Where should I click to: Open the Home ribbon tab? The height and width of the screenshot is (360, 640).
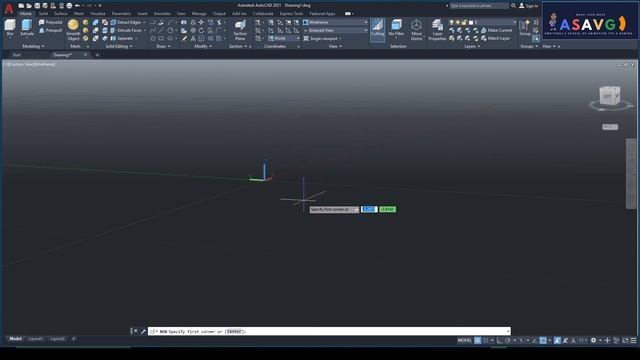[26, 13]
